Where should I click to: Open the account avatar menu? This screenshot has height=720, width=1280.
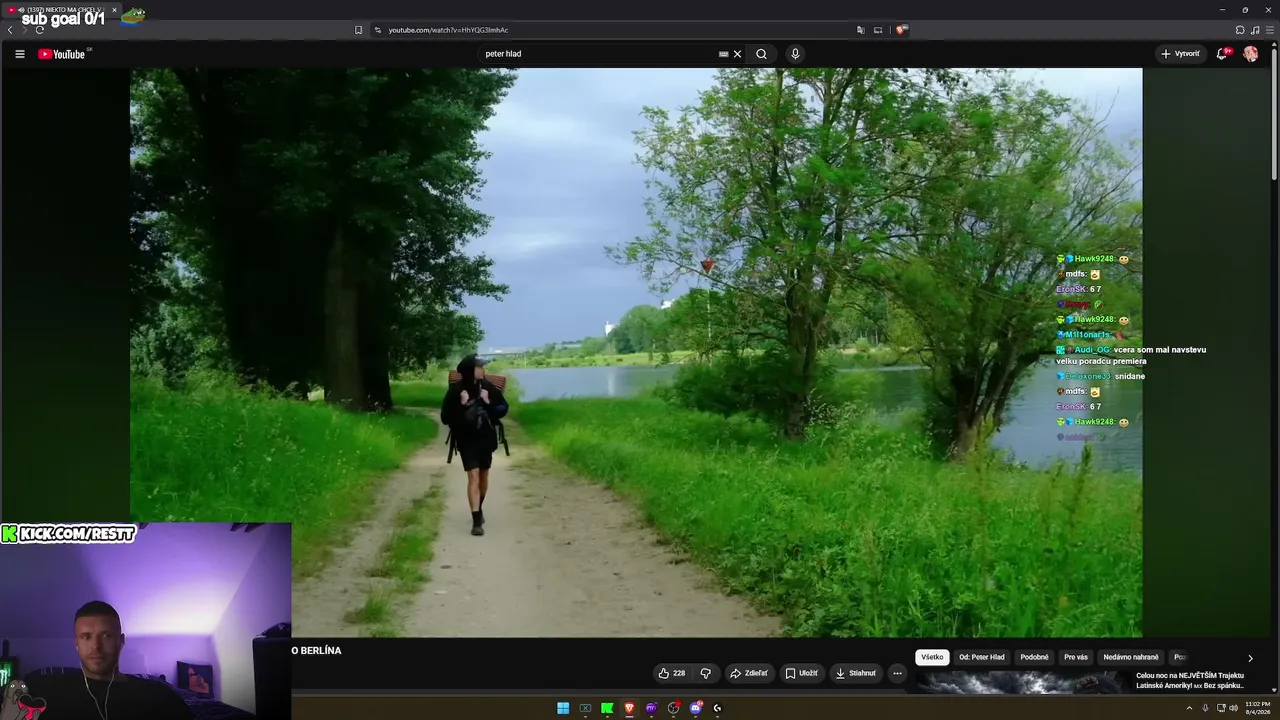click(1251, 54)
